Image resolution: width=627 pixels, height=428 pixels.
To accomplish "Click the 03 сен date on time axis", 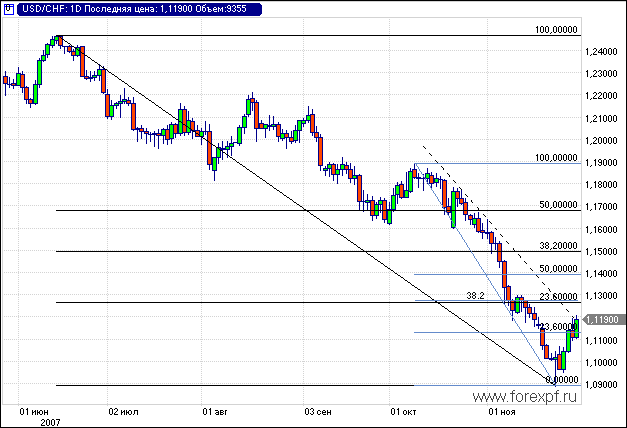I will [318, 411].
